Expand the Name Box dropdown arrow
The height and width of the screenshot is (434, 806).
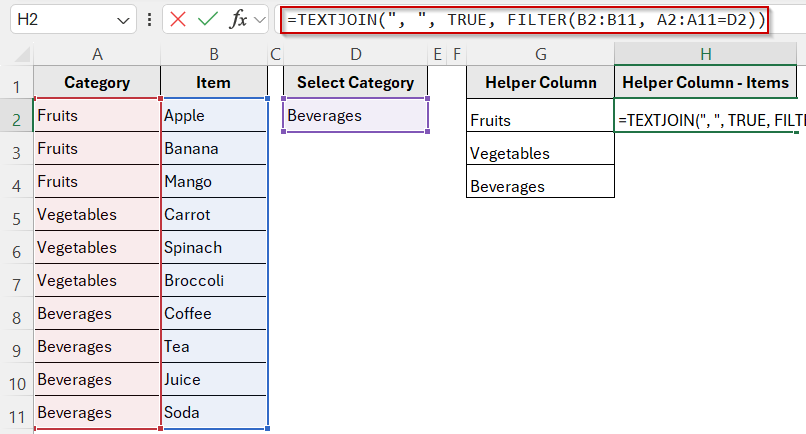pos(123,21)
